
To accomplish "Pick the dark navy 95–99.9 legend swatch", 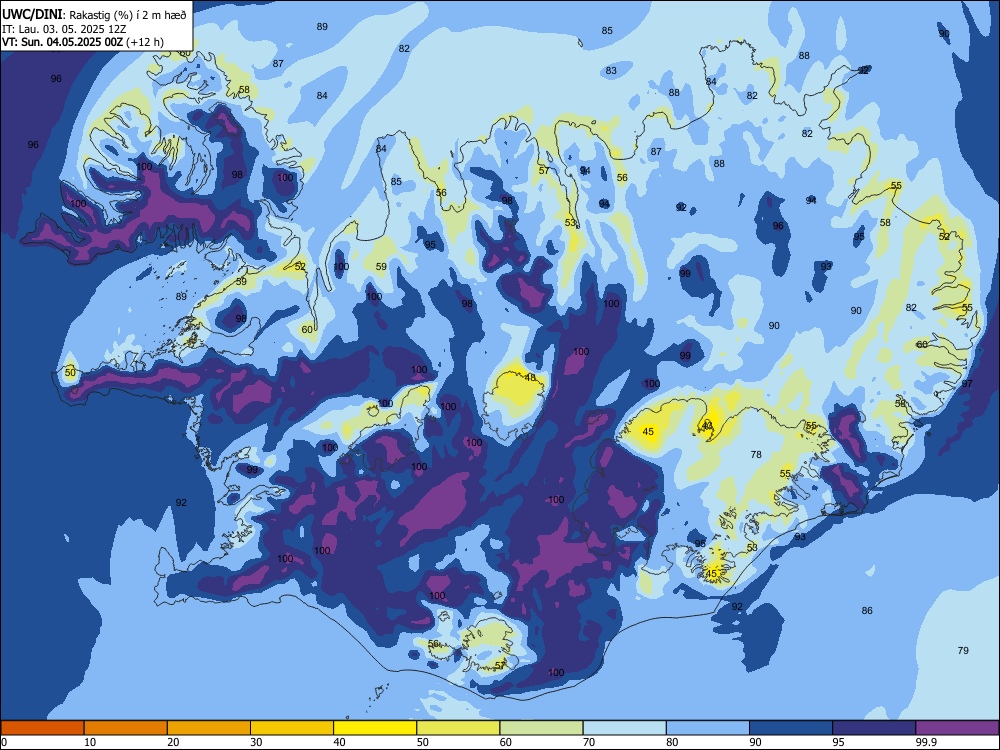I will [x=874, y=728].
